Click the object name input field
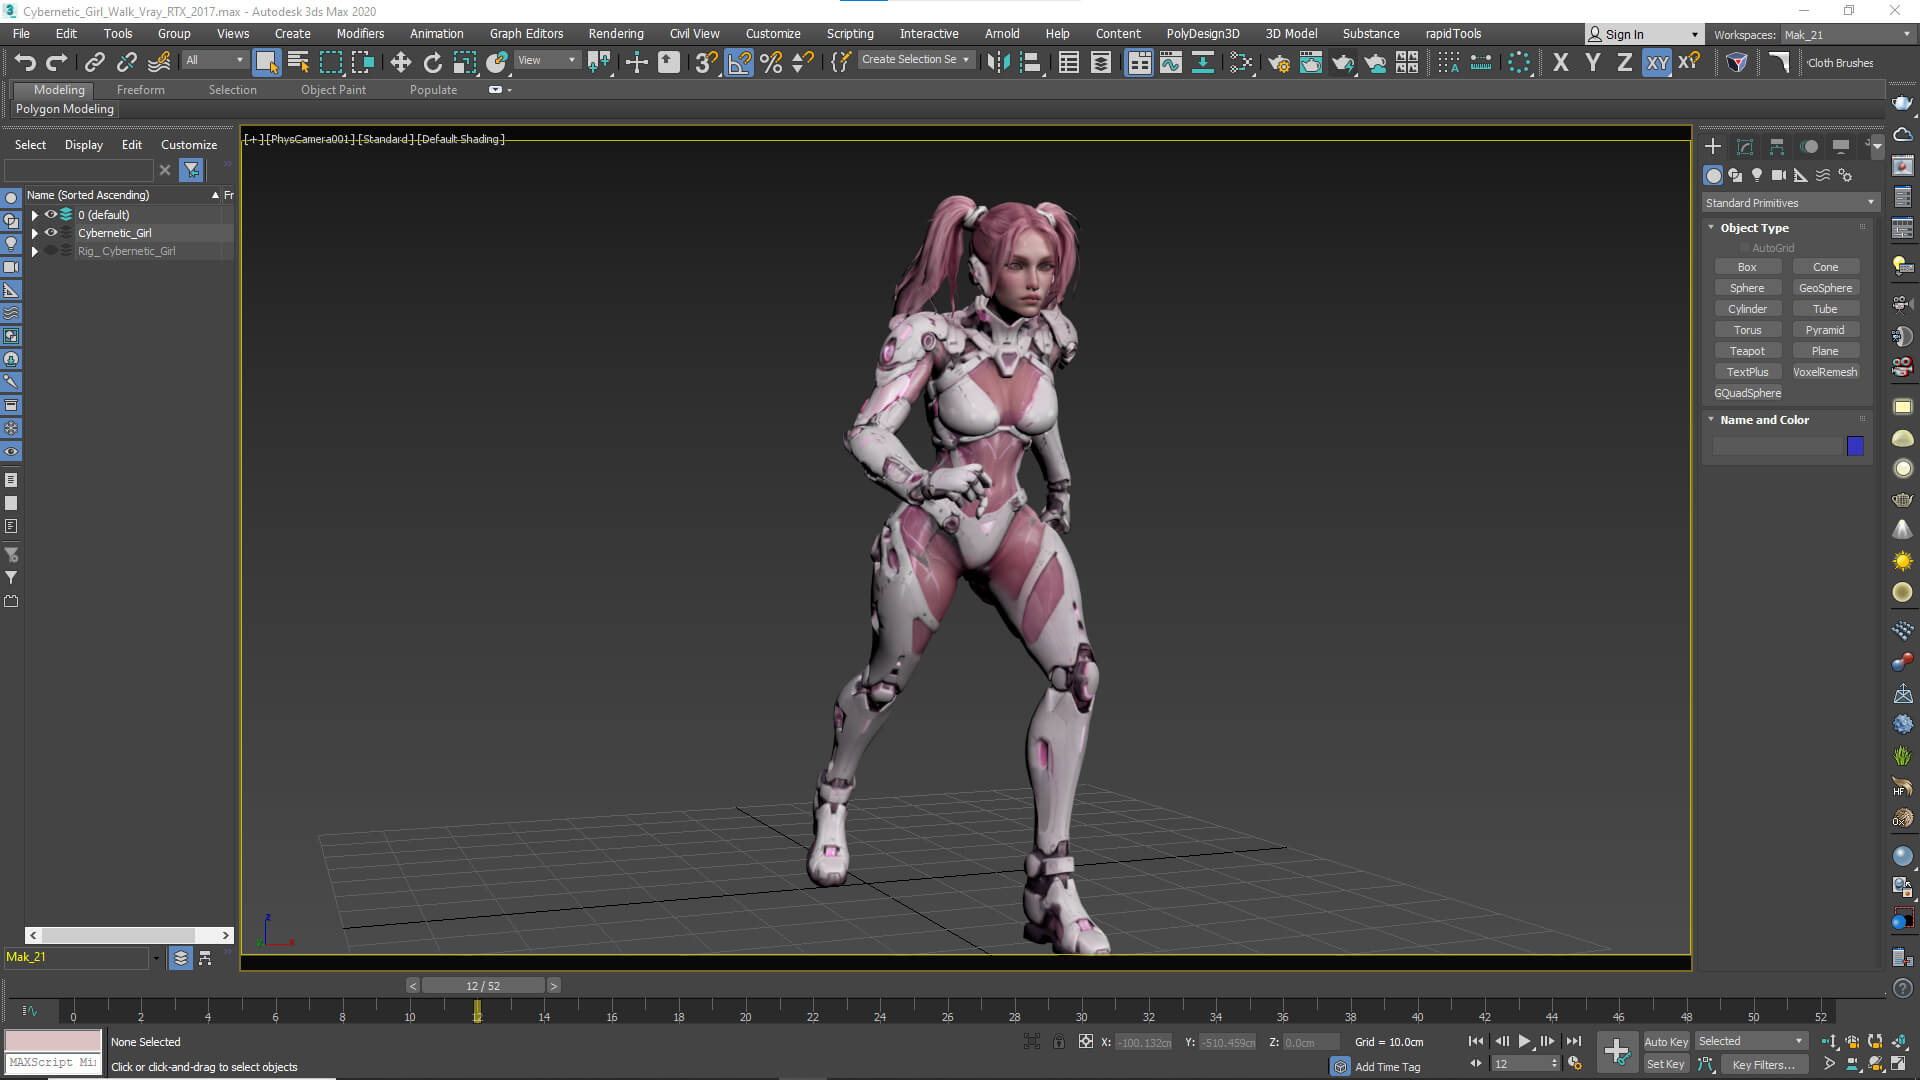 [1777, 446]
